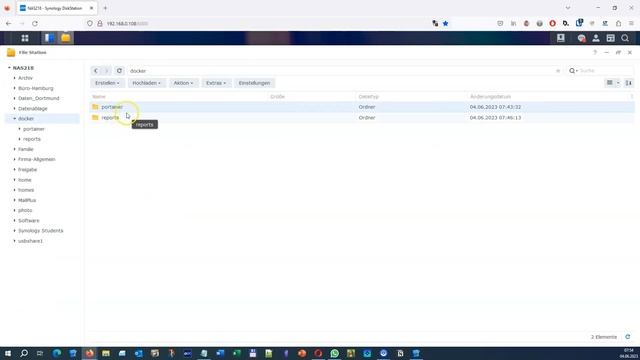Click the Suche search field

click(604, 71)
